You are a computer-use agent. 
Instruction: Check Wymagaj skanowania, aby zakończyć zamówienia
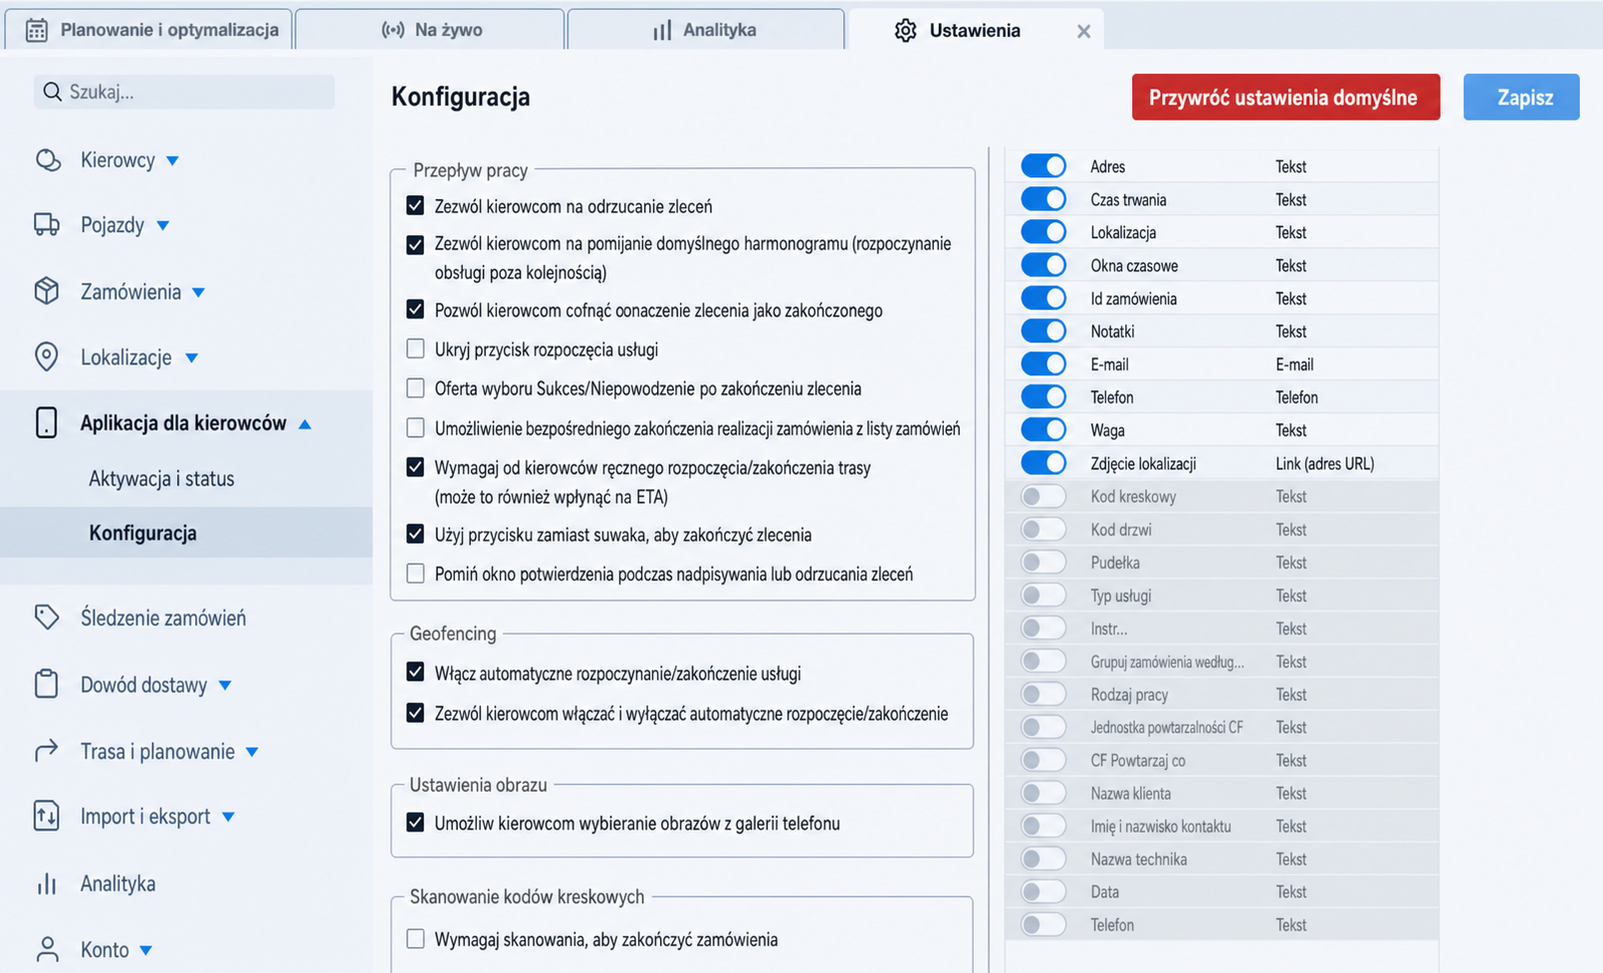pos(415,939)
